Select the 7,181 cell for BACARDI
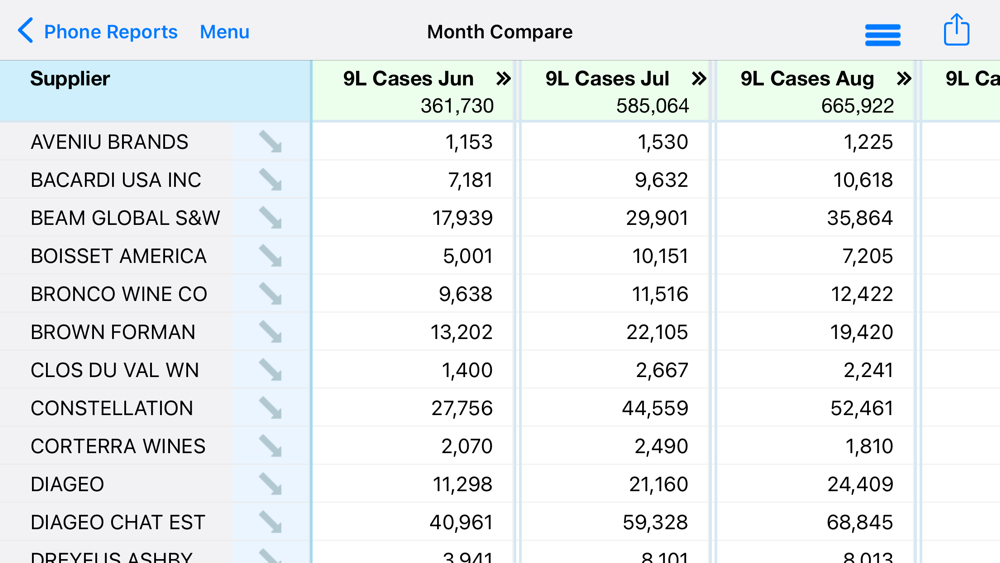Image resolution: width=1000 pixels, height=563 pixels. point(470,180)
